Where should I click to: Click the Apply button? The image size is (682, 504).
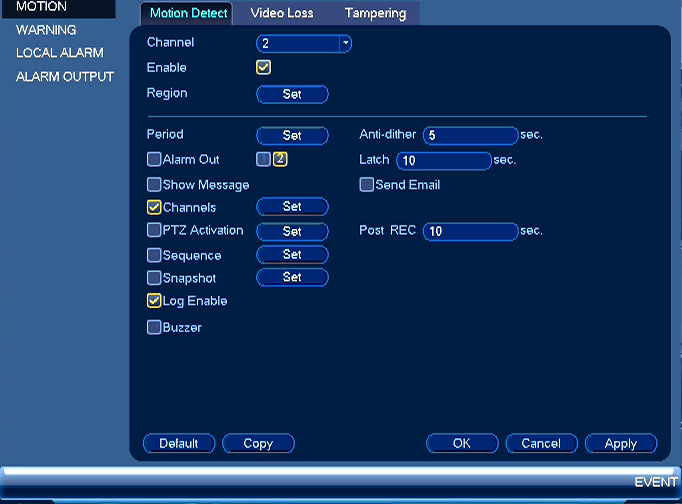pyautogui.click(x=621, y=444)
